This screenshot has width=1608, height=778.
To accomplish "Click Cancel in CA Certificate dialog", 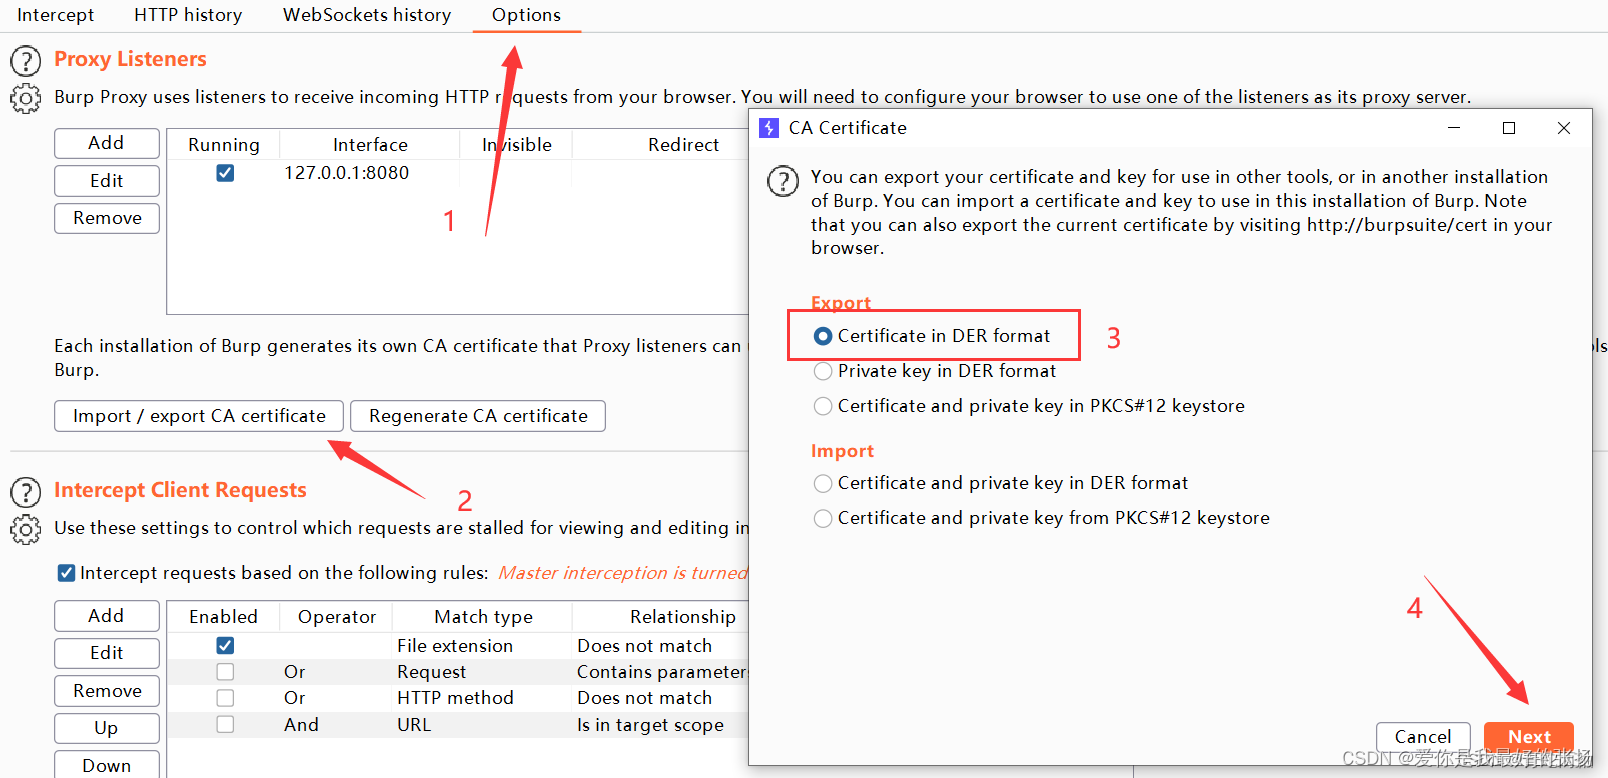I will click(1423, 737).
